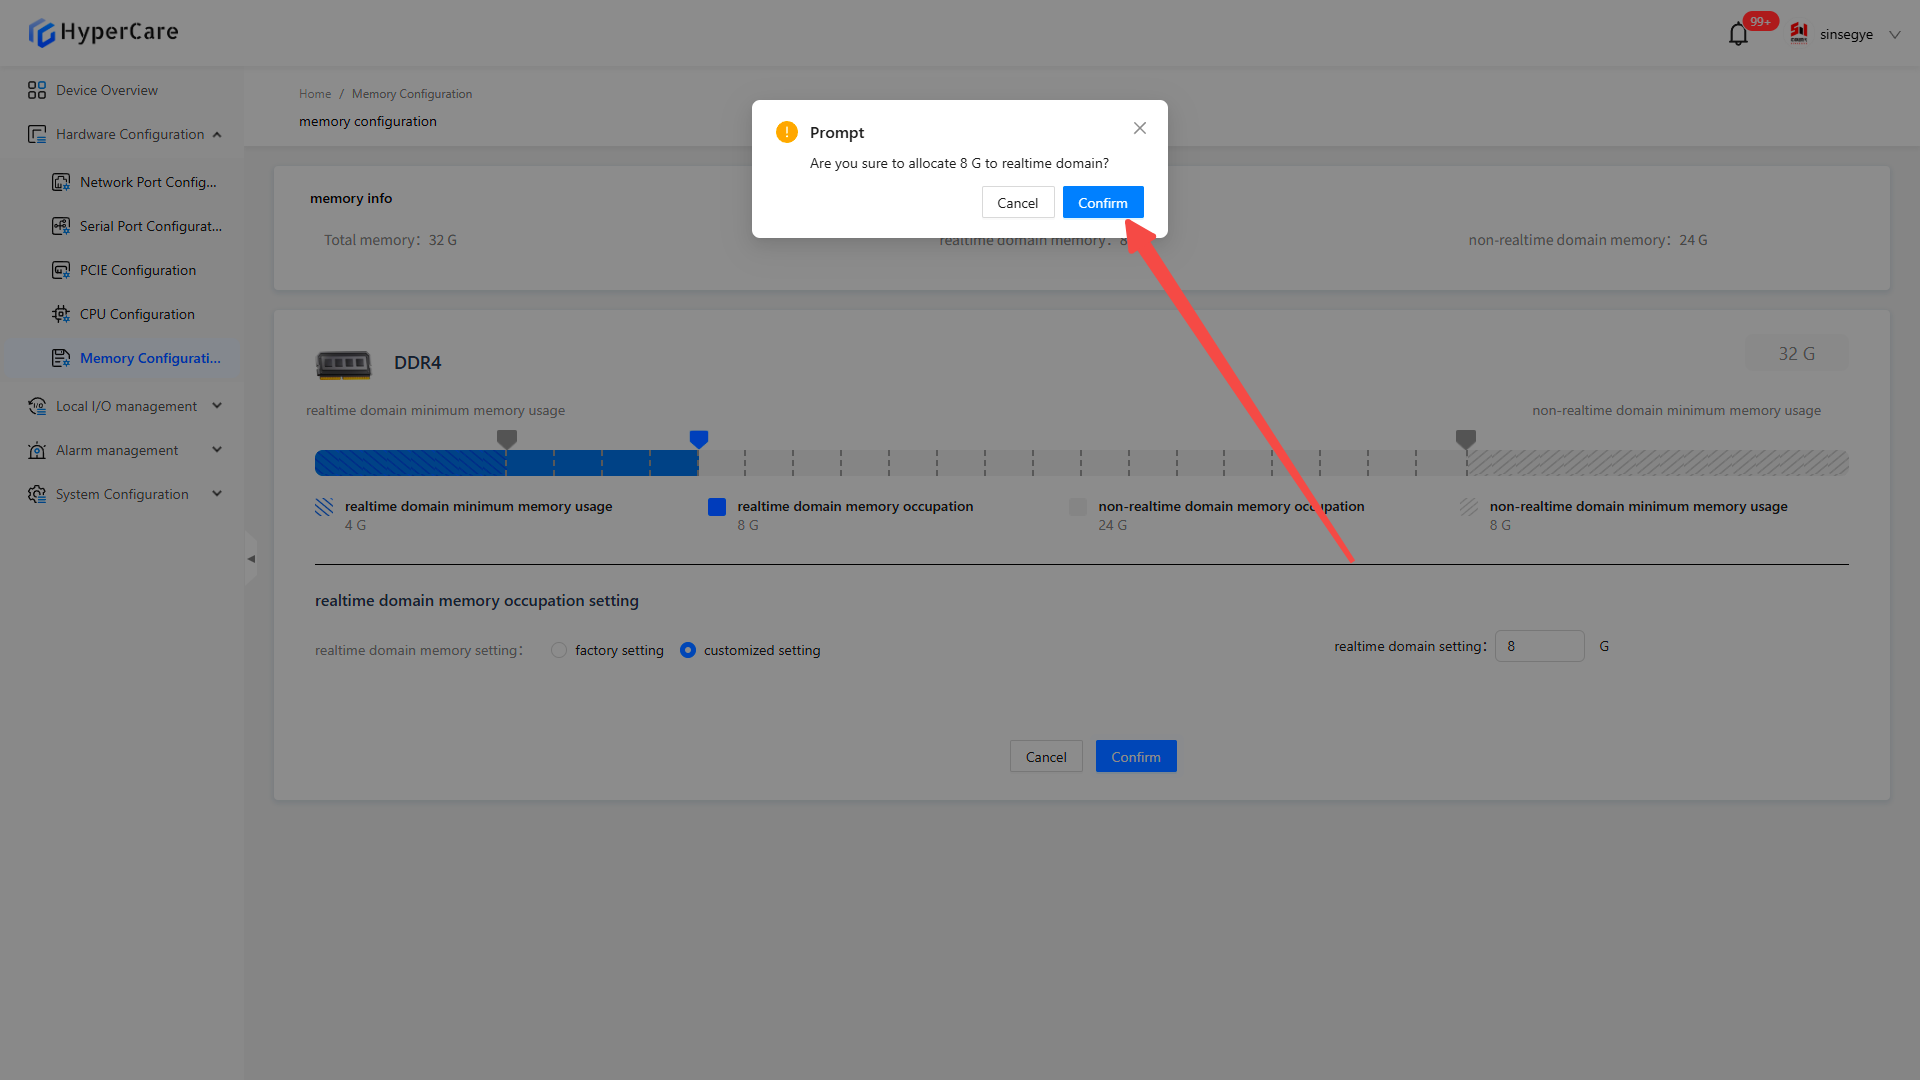Screen dimensions: 1920x1080
Task: Cancel the Prompt dialog
Action: 1017,203
